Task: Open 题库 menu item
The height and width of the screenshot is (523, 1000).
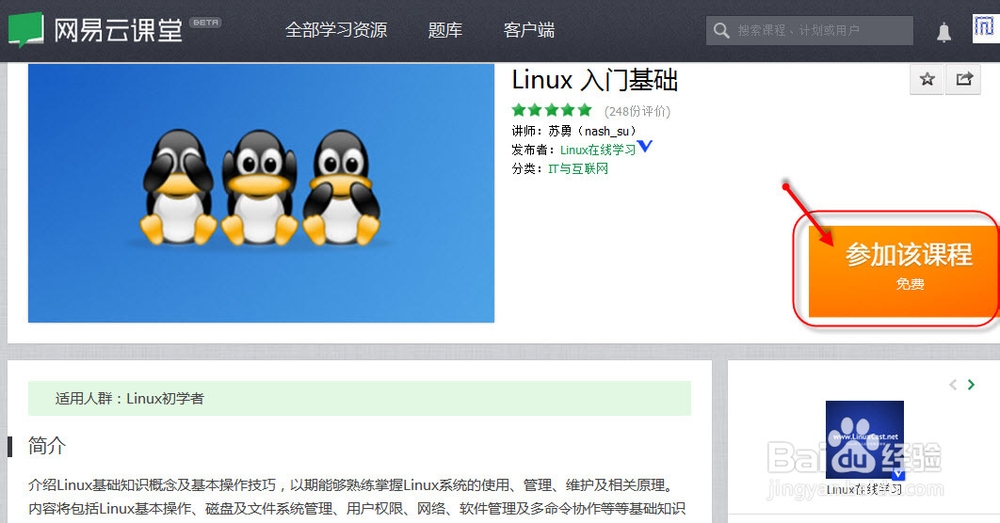Action: (x=445, y=30)
